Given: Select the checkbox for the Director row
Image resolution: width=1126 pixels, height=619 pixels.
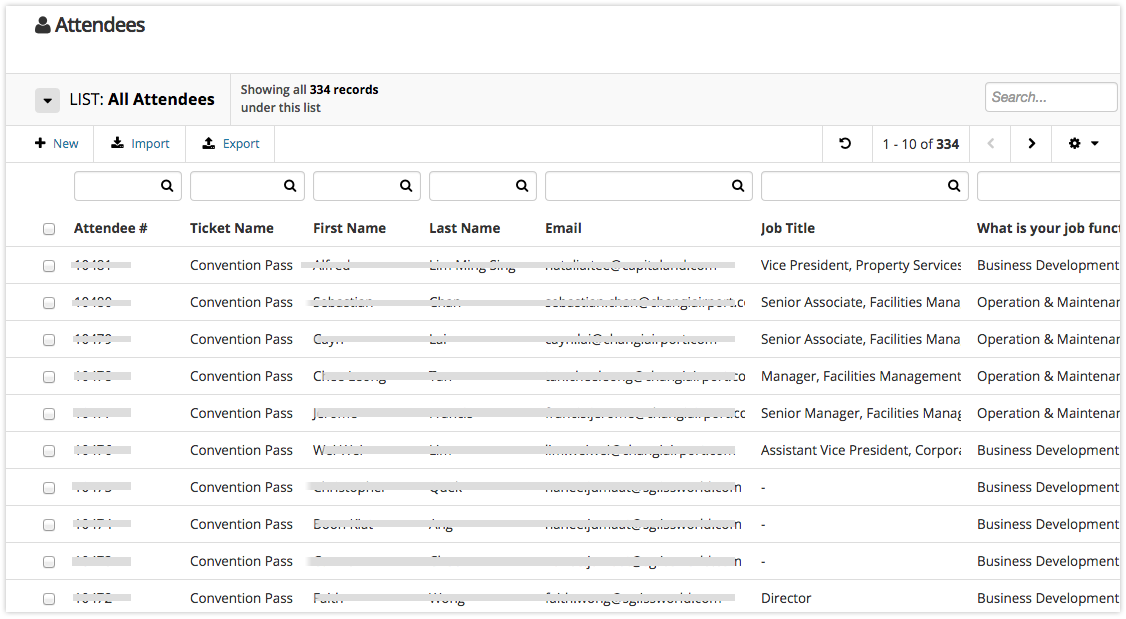Looking at the screenshot, I should point(49,599).
